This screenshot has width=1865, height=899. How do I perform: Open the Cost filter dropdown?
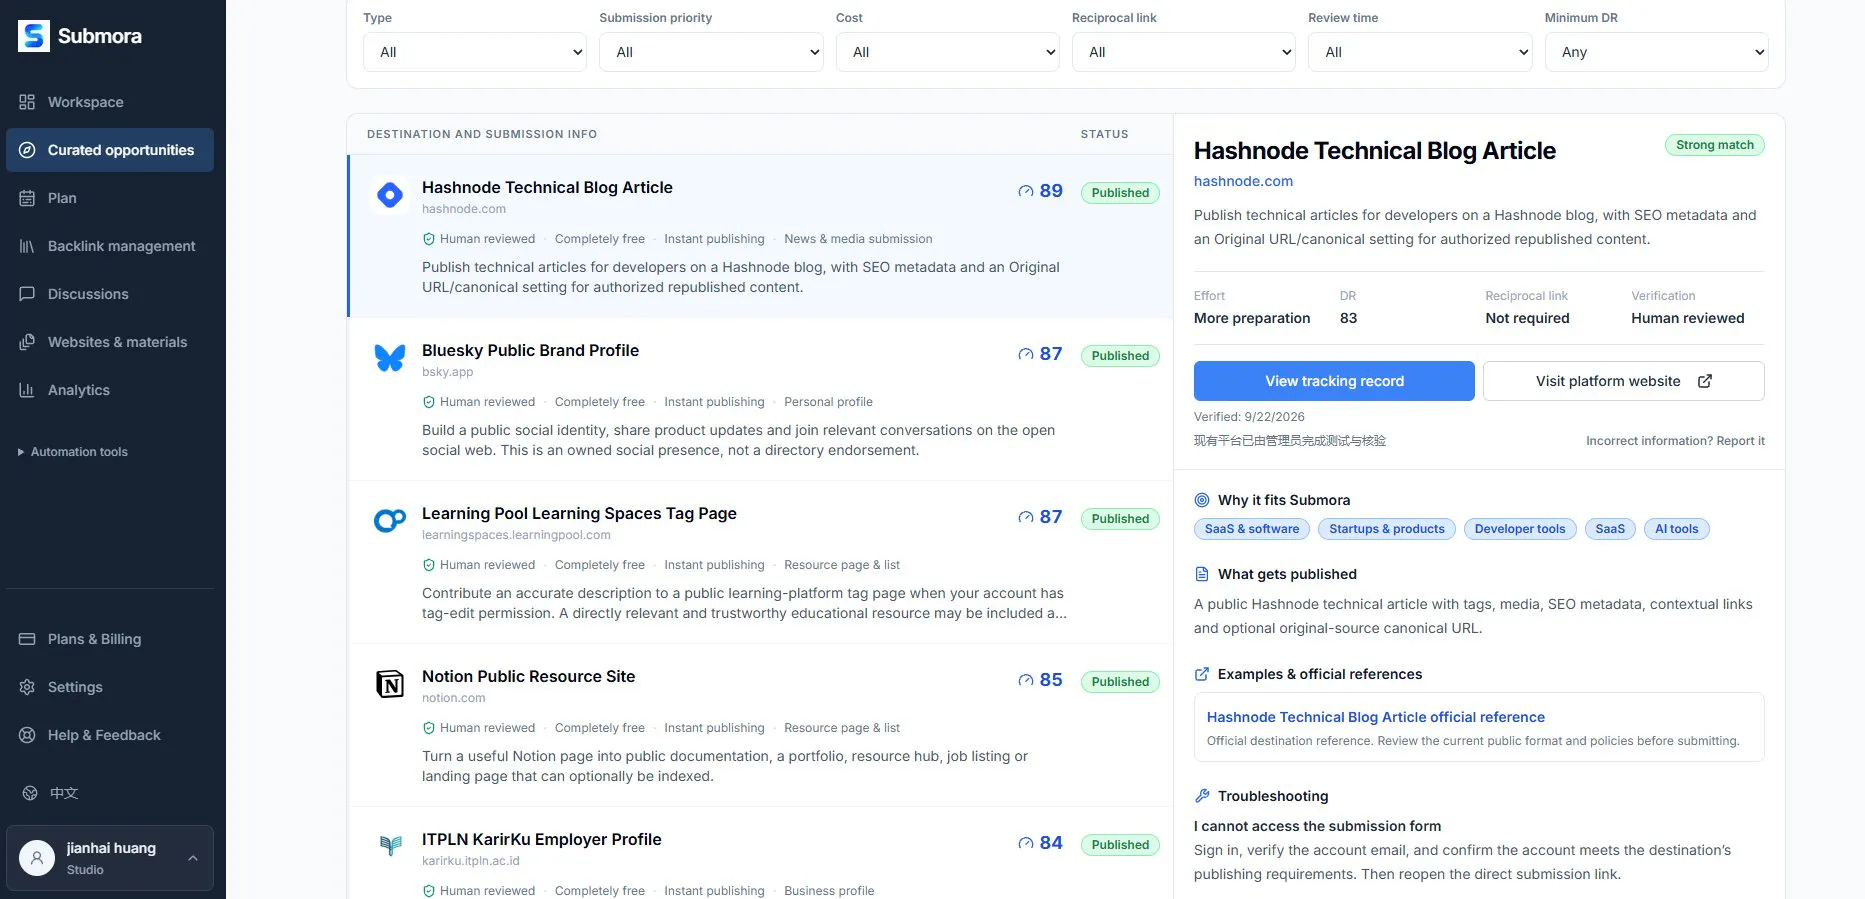(x=948, y=52)
